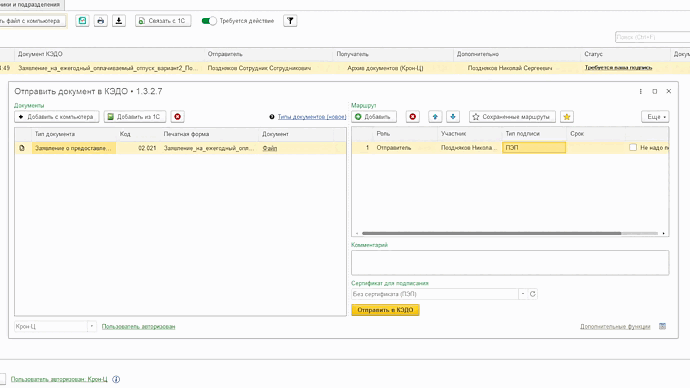Click the 'Отправить в КЭДО' button
The image size is (690, 388).
pyautogui.click(x=385, y=310)
